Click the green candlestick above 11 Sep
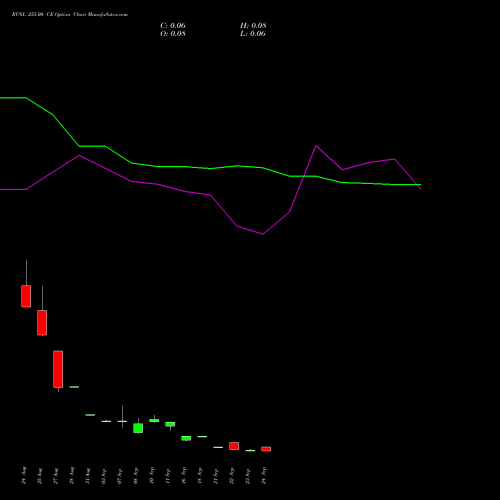Screen dimensions: 500x500 coord(170,424)
